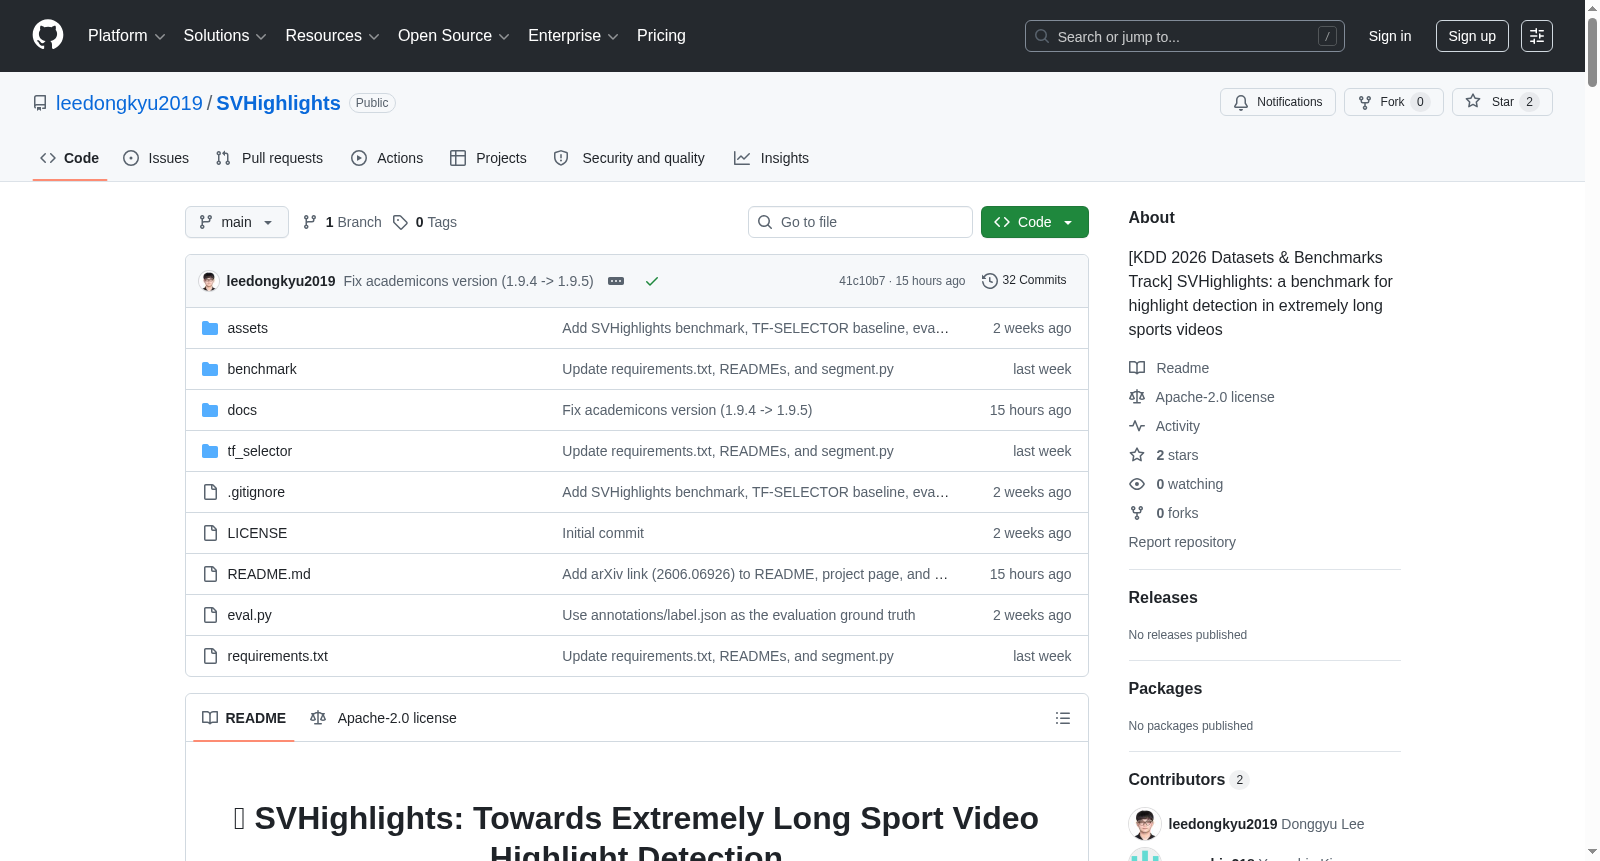Expand commit message ellipsis button

[616, 281]
